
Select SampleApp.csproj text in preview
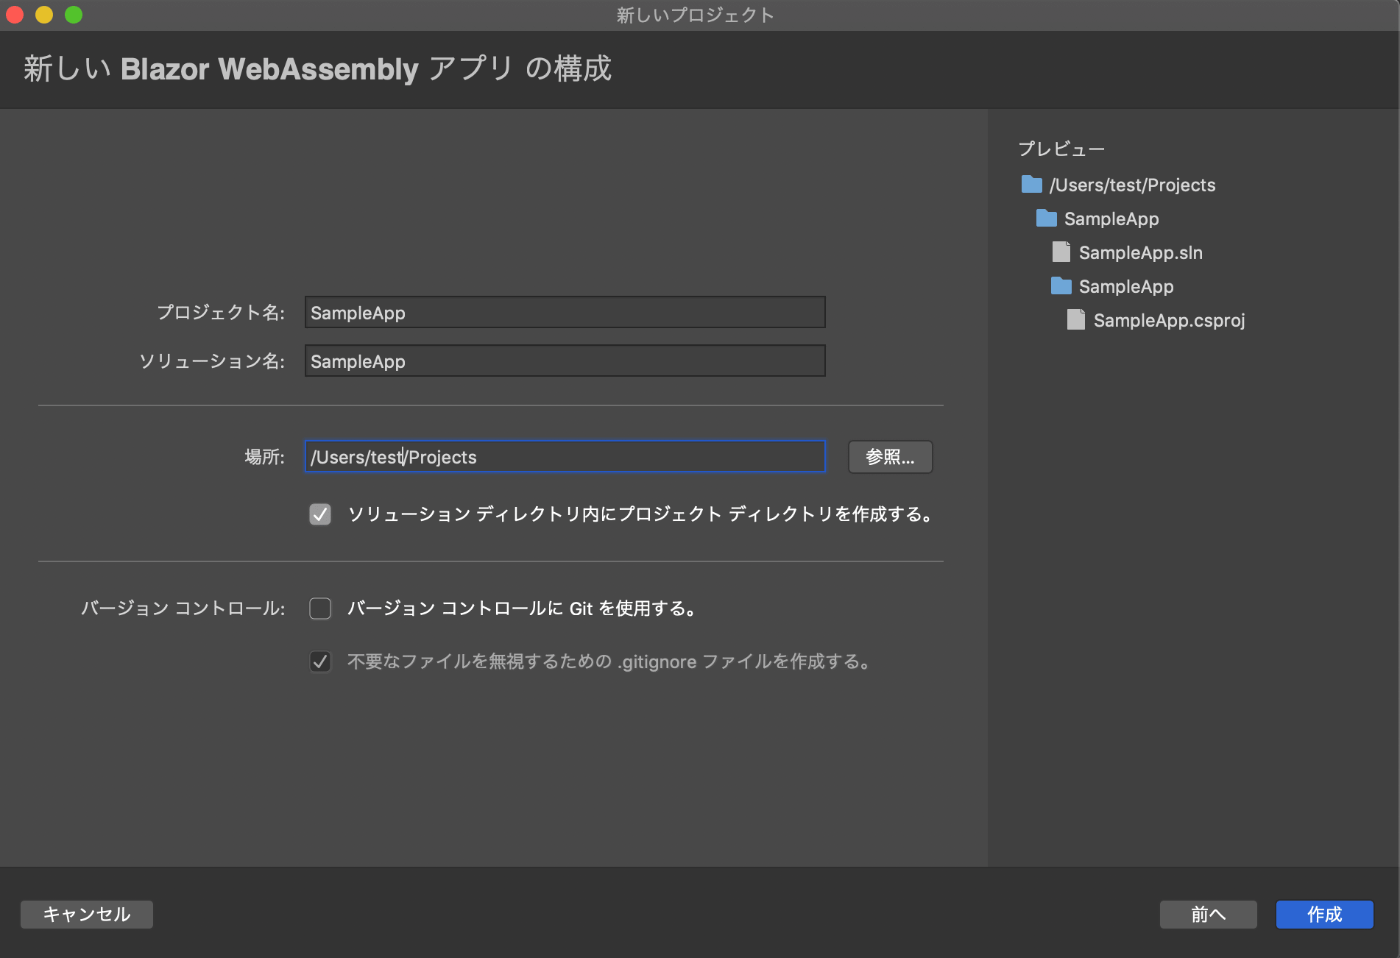[1169, 320]
